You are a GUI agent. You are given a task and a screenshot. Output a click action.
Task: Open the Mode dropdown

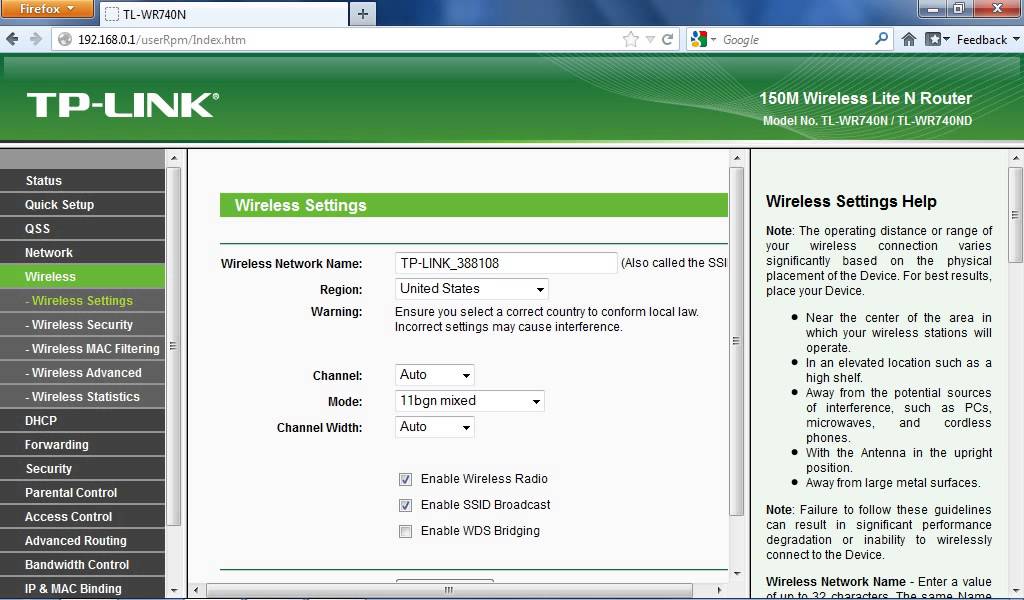(470, 401)
